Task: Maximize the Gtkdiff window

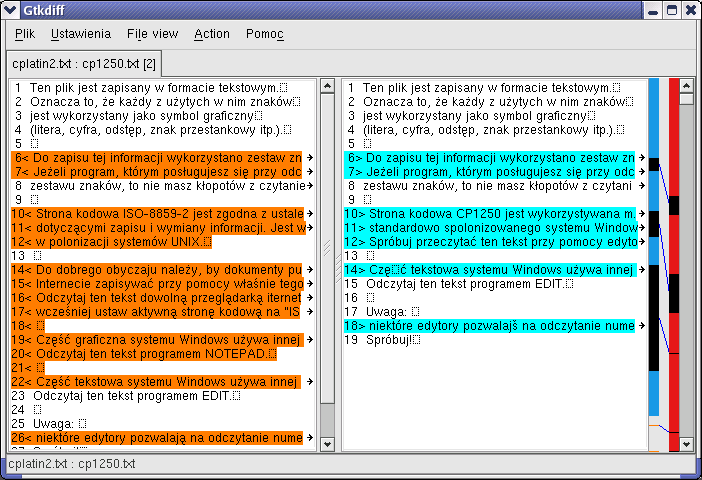Action: (x=671, y=11)
